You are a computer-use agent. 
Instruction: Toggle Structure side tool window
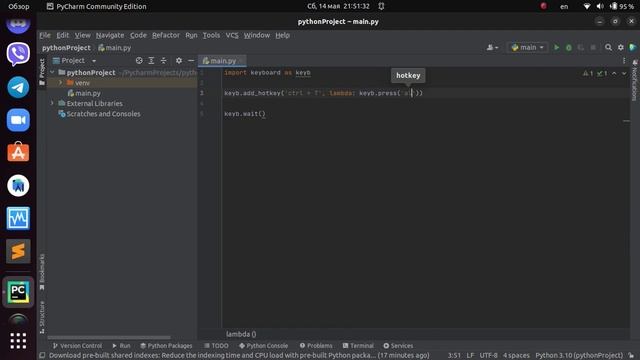(42, 317)
